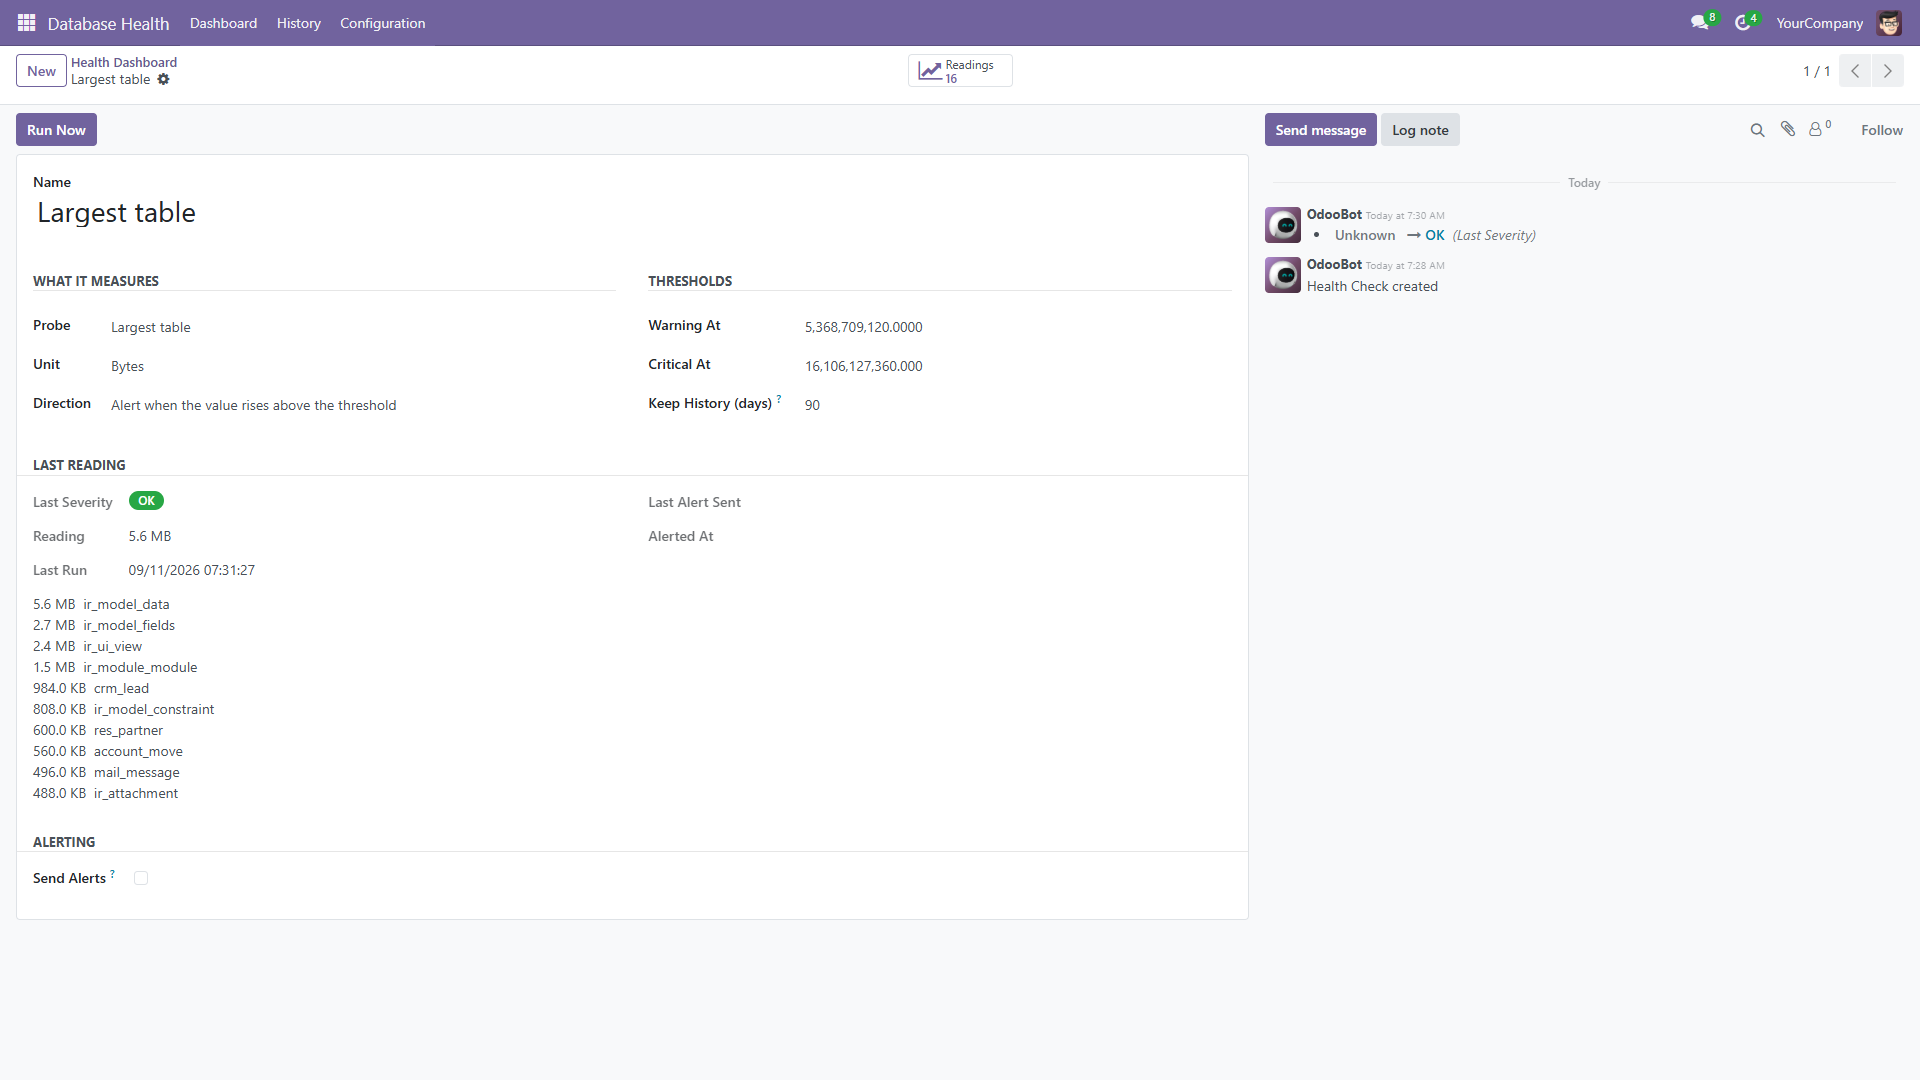Click the Largest table name field

click(632, 213)
